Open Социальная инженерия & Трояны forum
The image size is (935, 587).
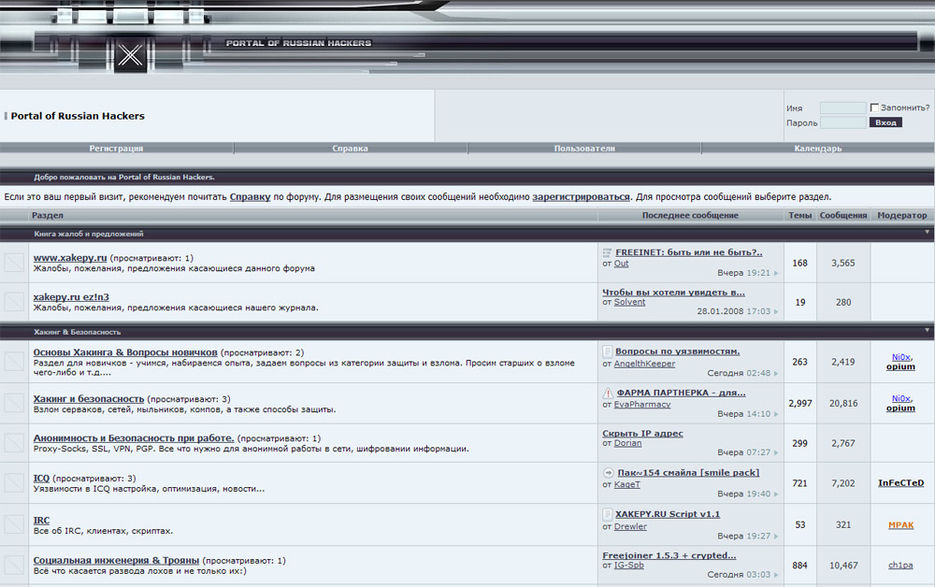[116, 560]
